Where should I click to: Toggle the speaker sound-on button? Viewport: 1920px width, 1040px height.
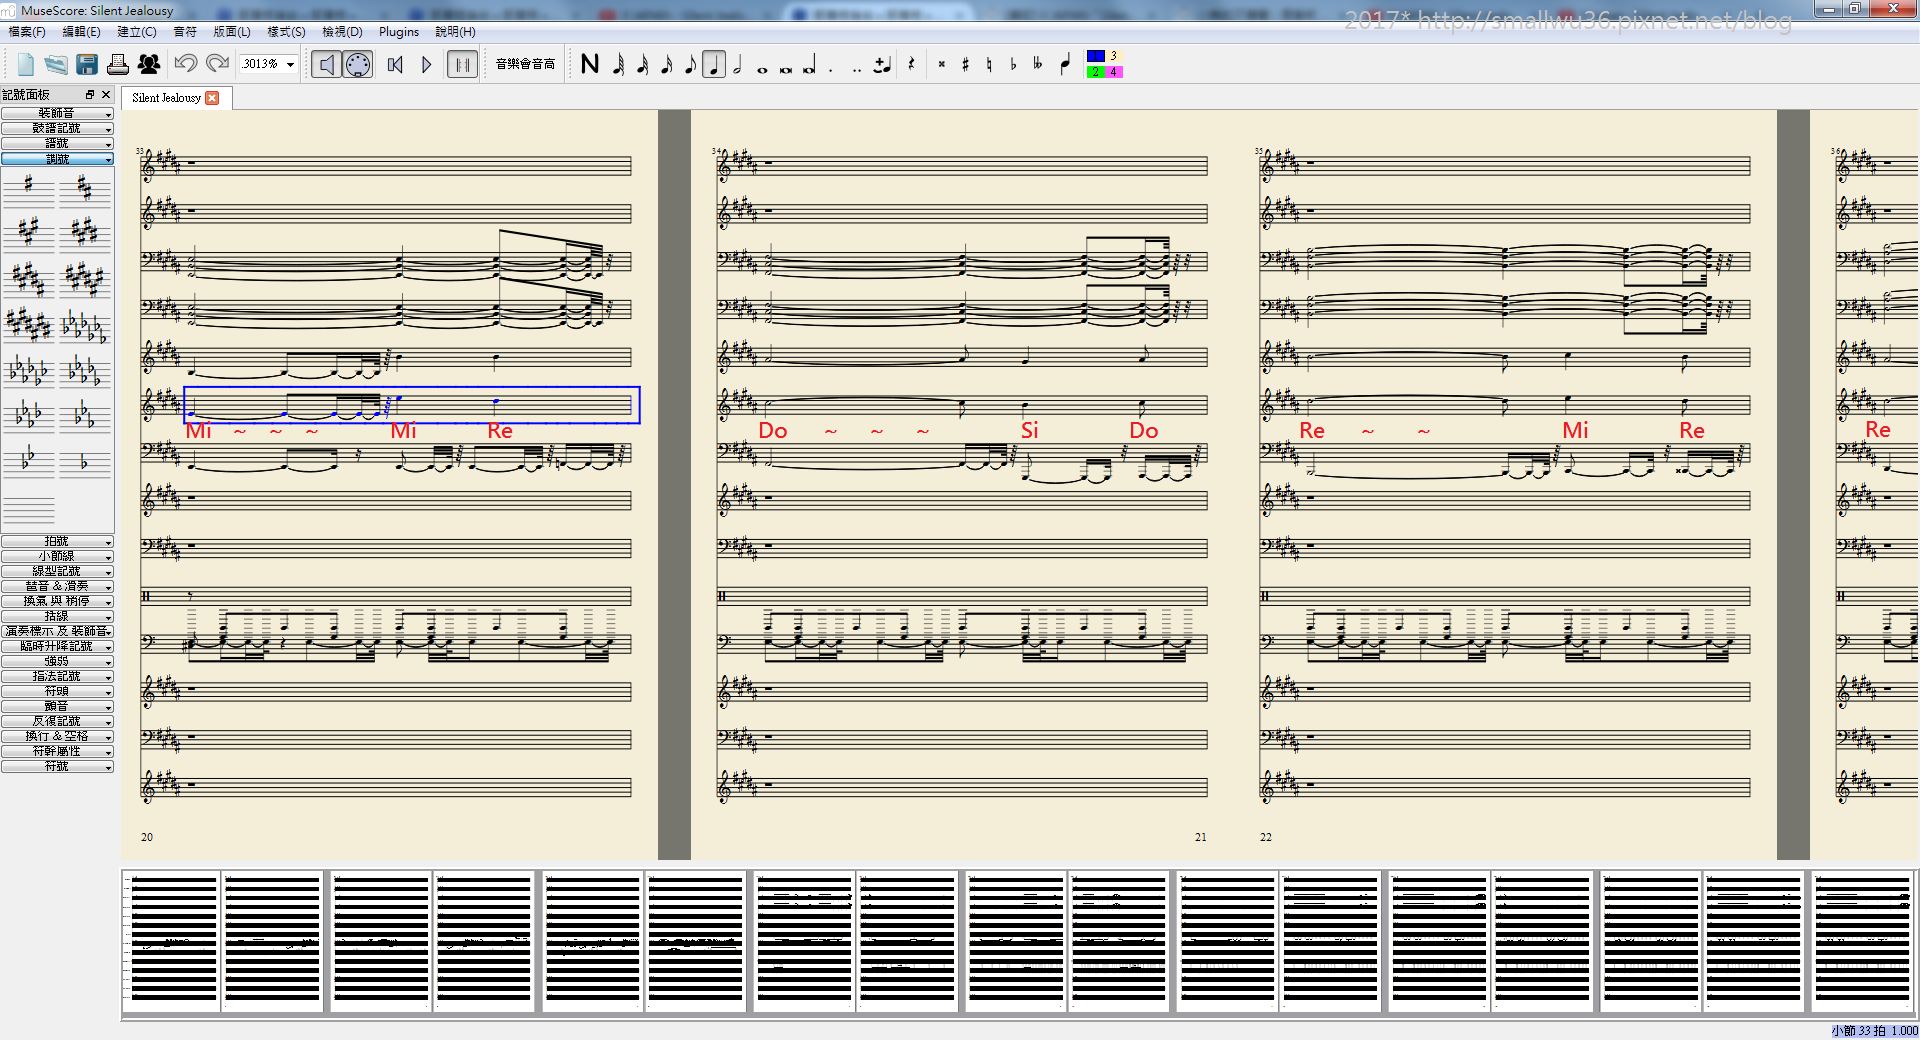(326, 64)
